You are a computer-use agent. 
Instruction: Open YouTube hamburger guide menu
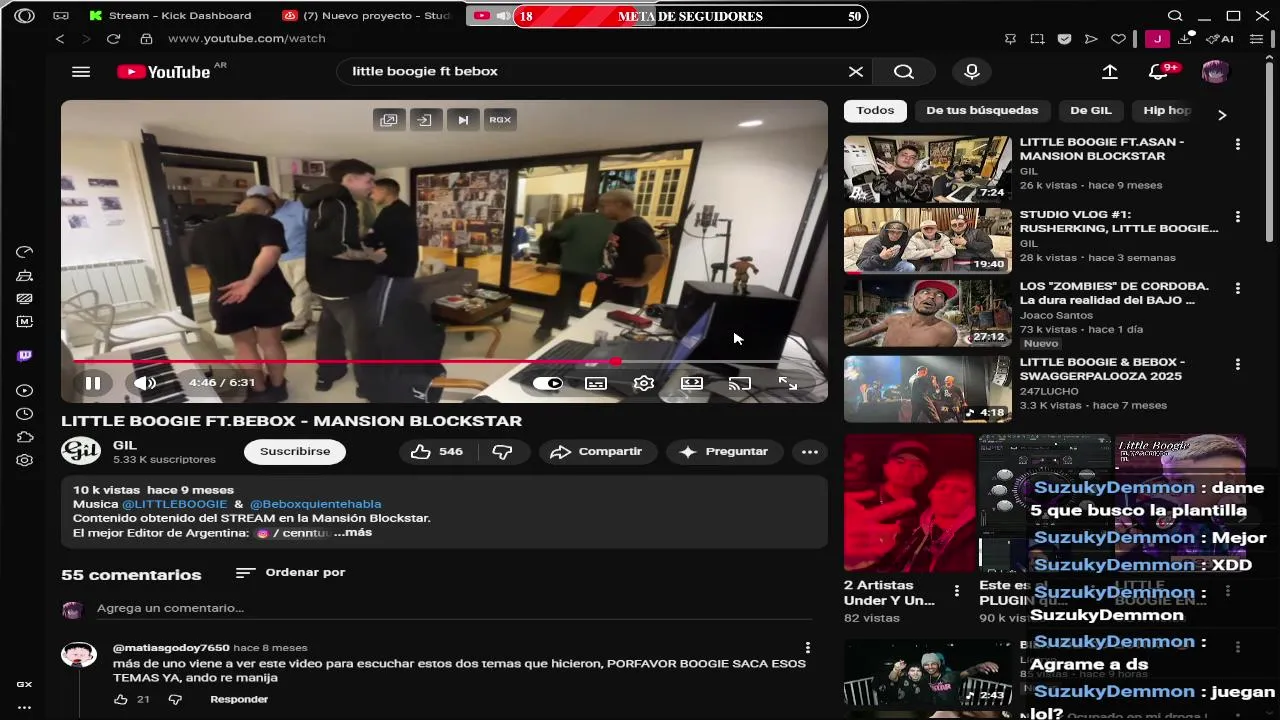[x=81, y=72]
